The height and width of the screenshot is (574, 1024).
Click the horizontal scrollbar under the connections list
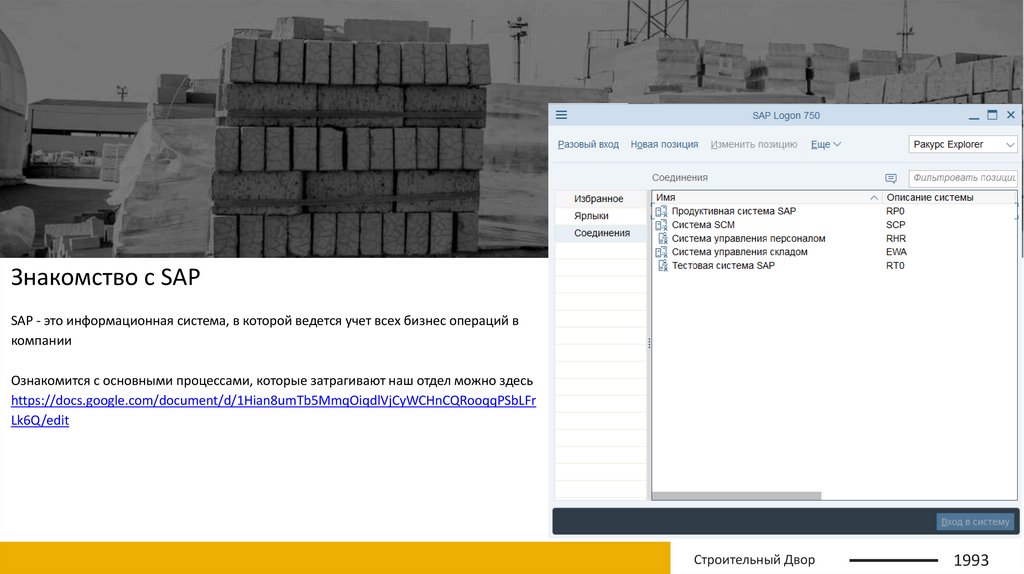tap(737, 495)
